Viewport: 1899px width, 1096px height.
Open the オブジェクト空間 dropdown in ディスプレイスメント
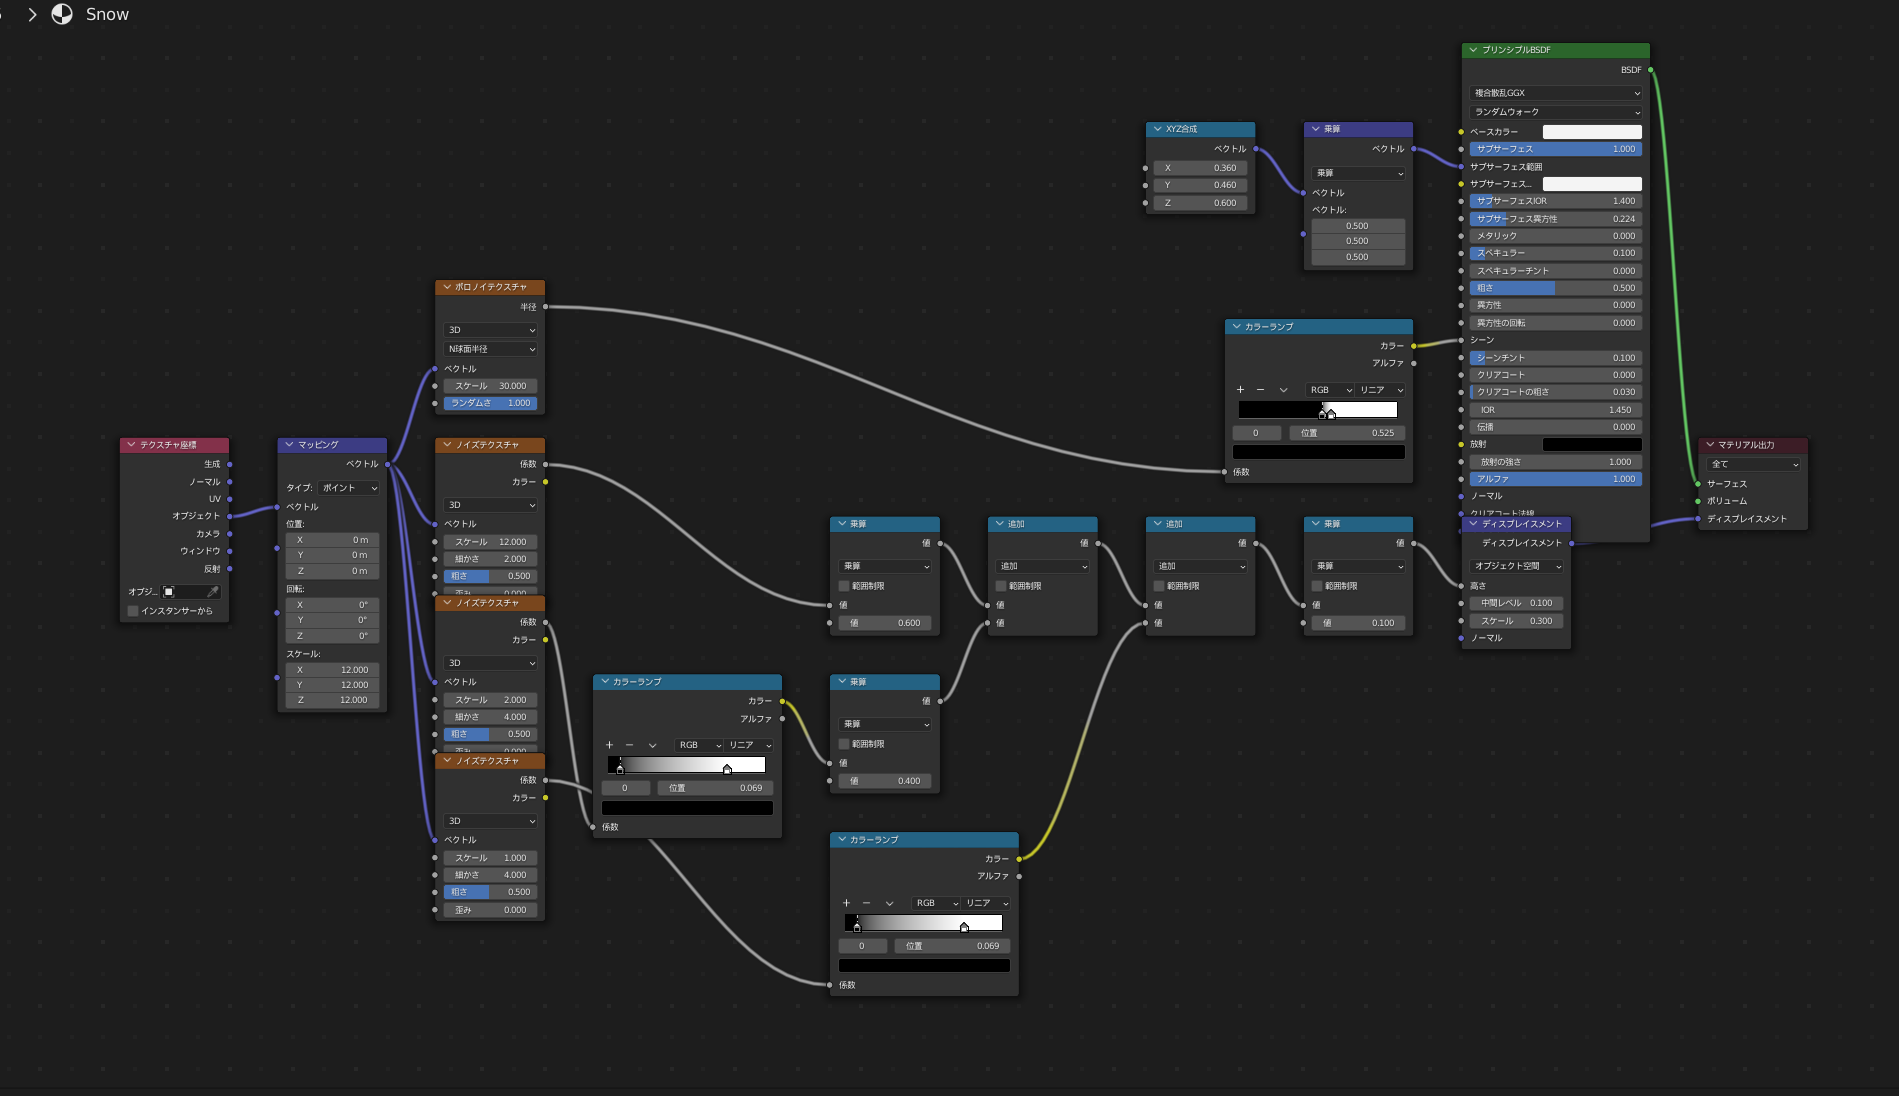pyautogui.click(x=1516, y=566)
